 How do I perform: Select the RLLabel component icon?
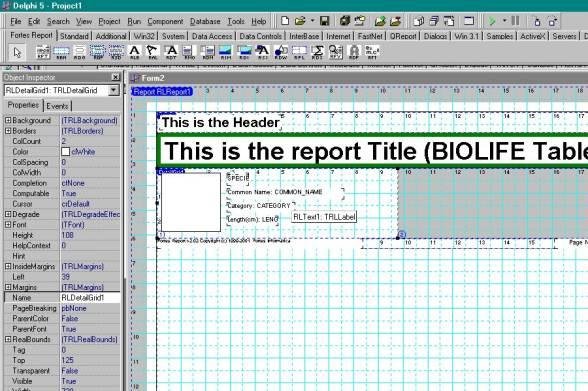pos(134,52)
